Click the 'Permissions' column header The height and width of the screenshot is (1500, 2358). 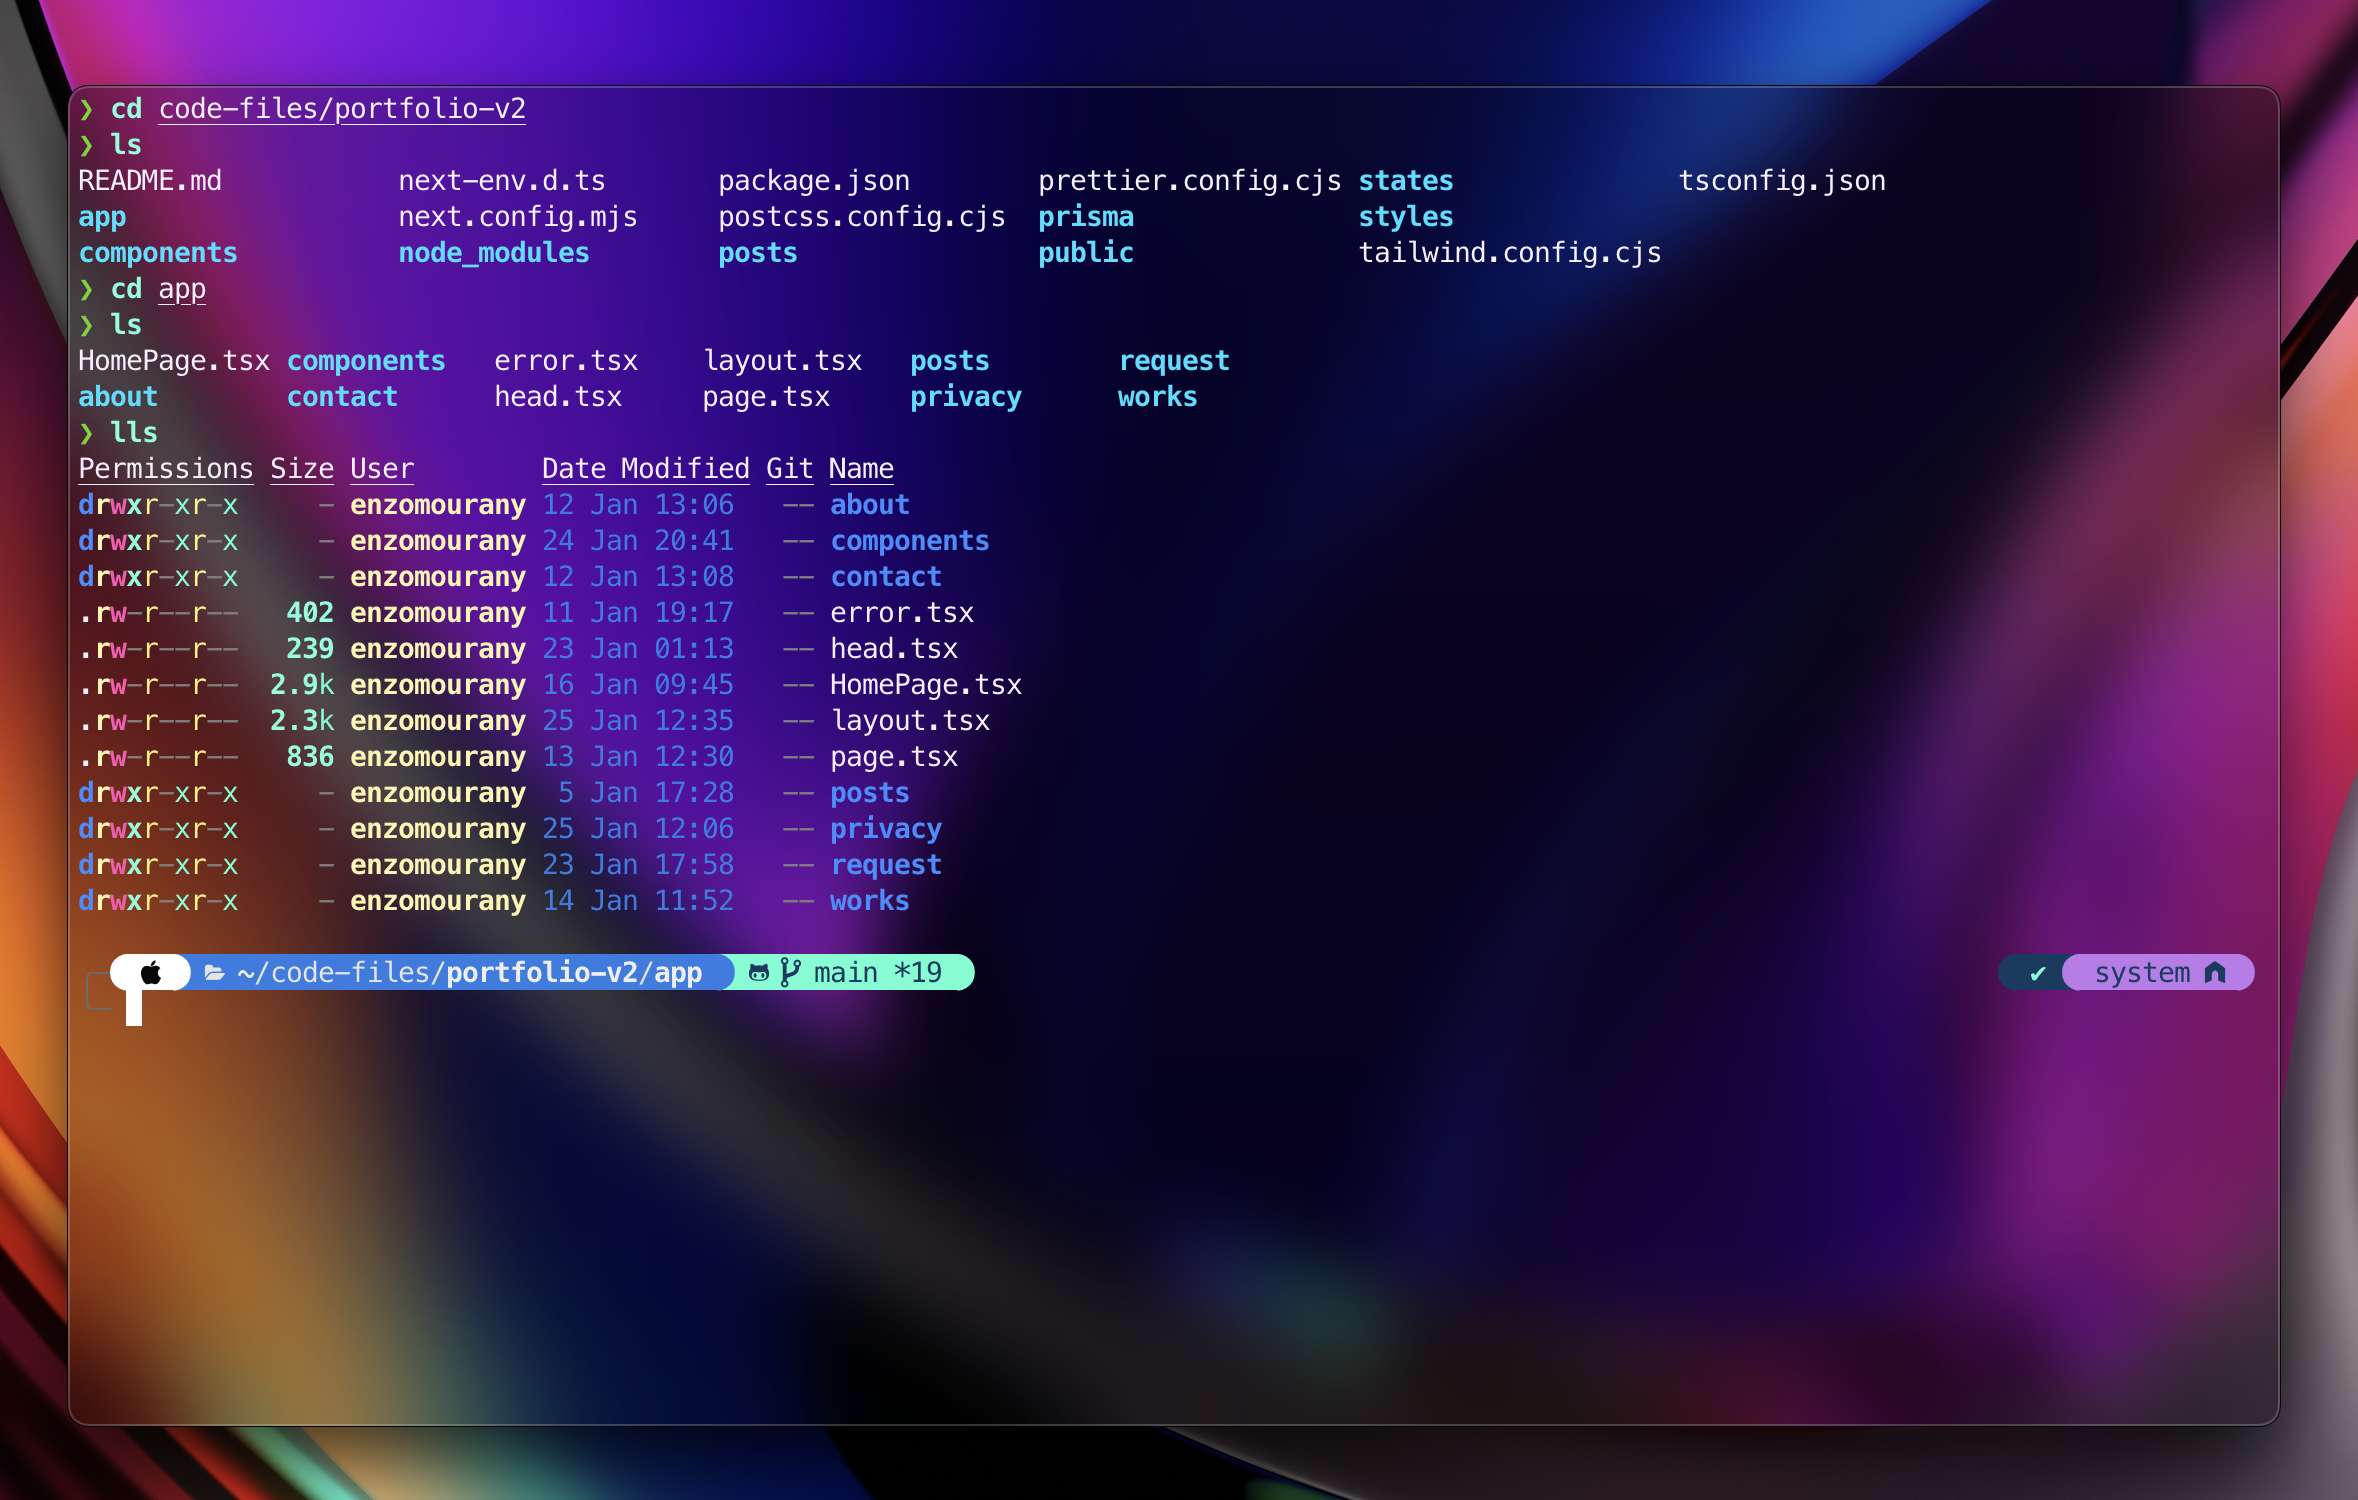[166, 468]
